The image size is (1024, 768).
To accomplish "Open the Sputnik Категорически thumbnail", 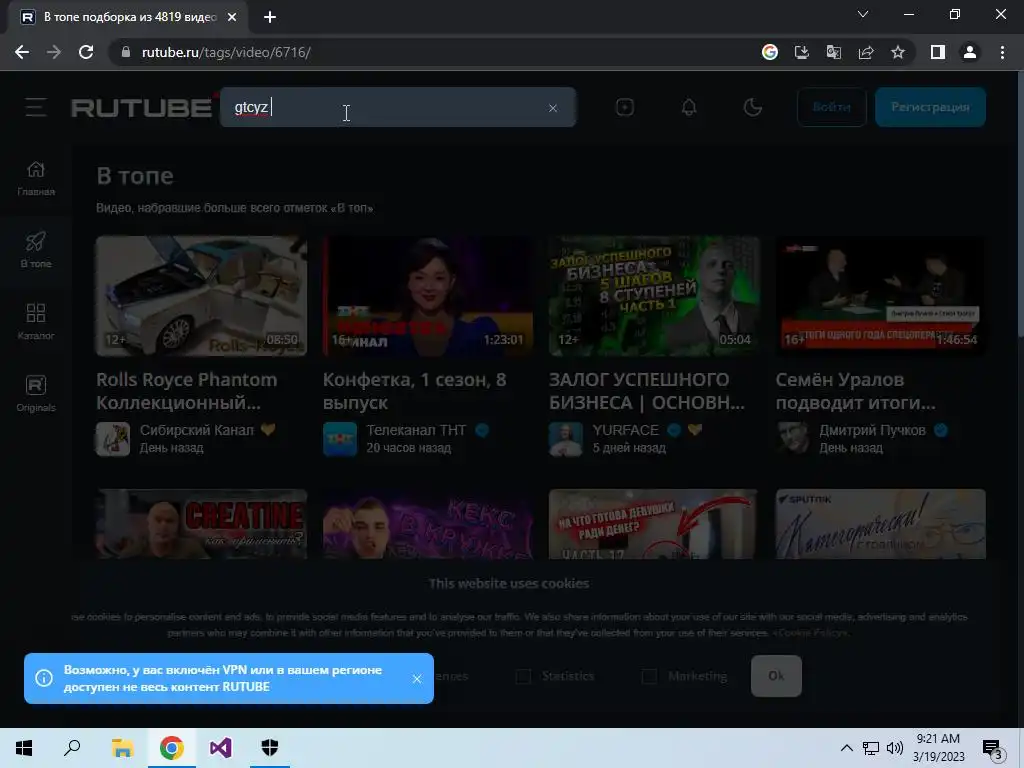I will pyautogui.click(x=880, y=524).
